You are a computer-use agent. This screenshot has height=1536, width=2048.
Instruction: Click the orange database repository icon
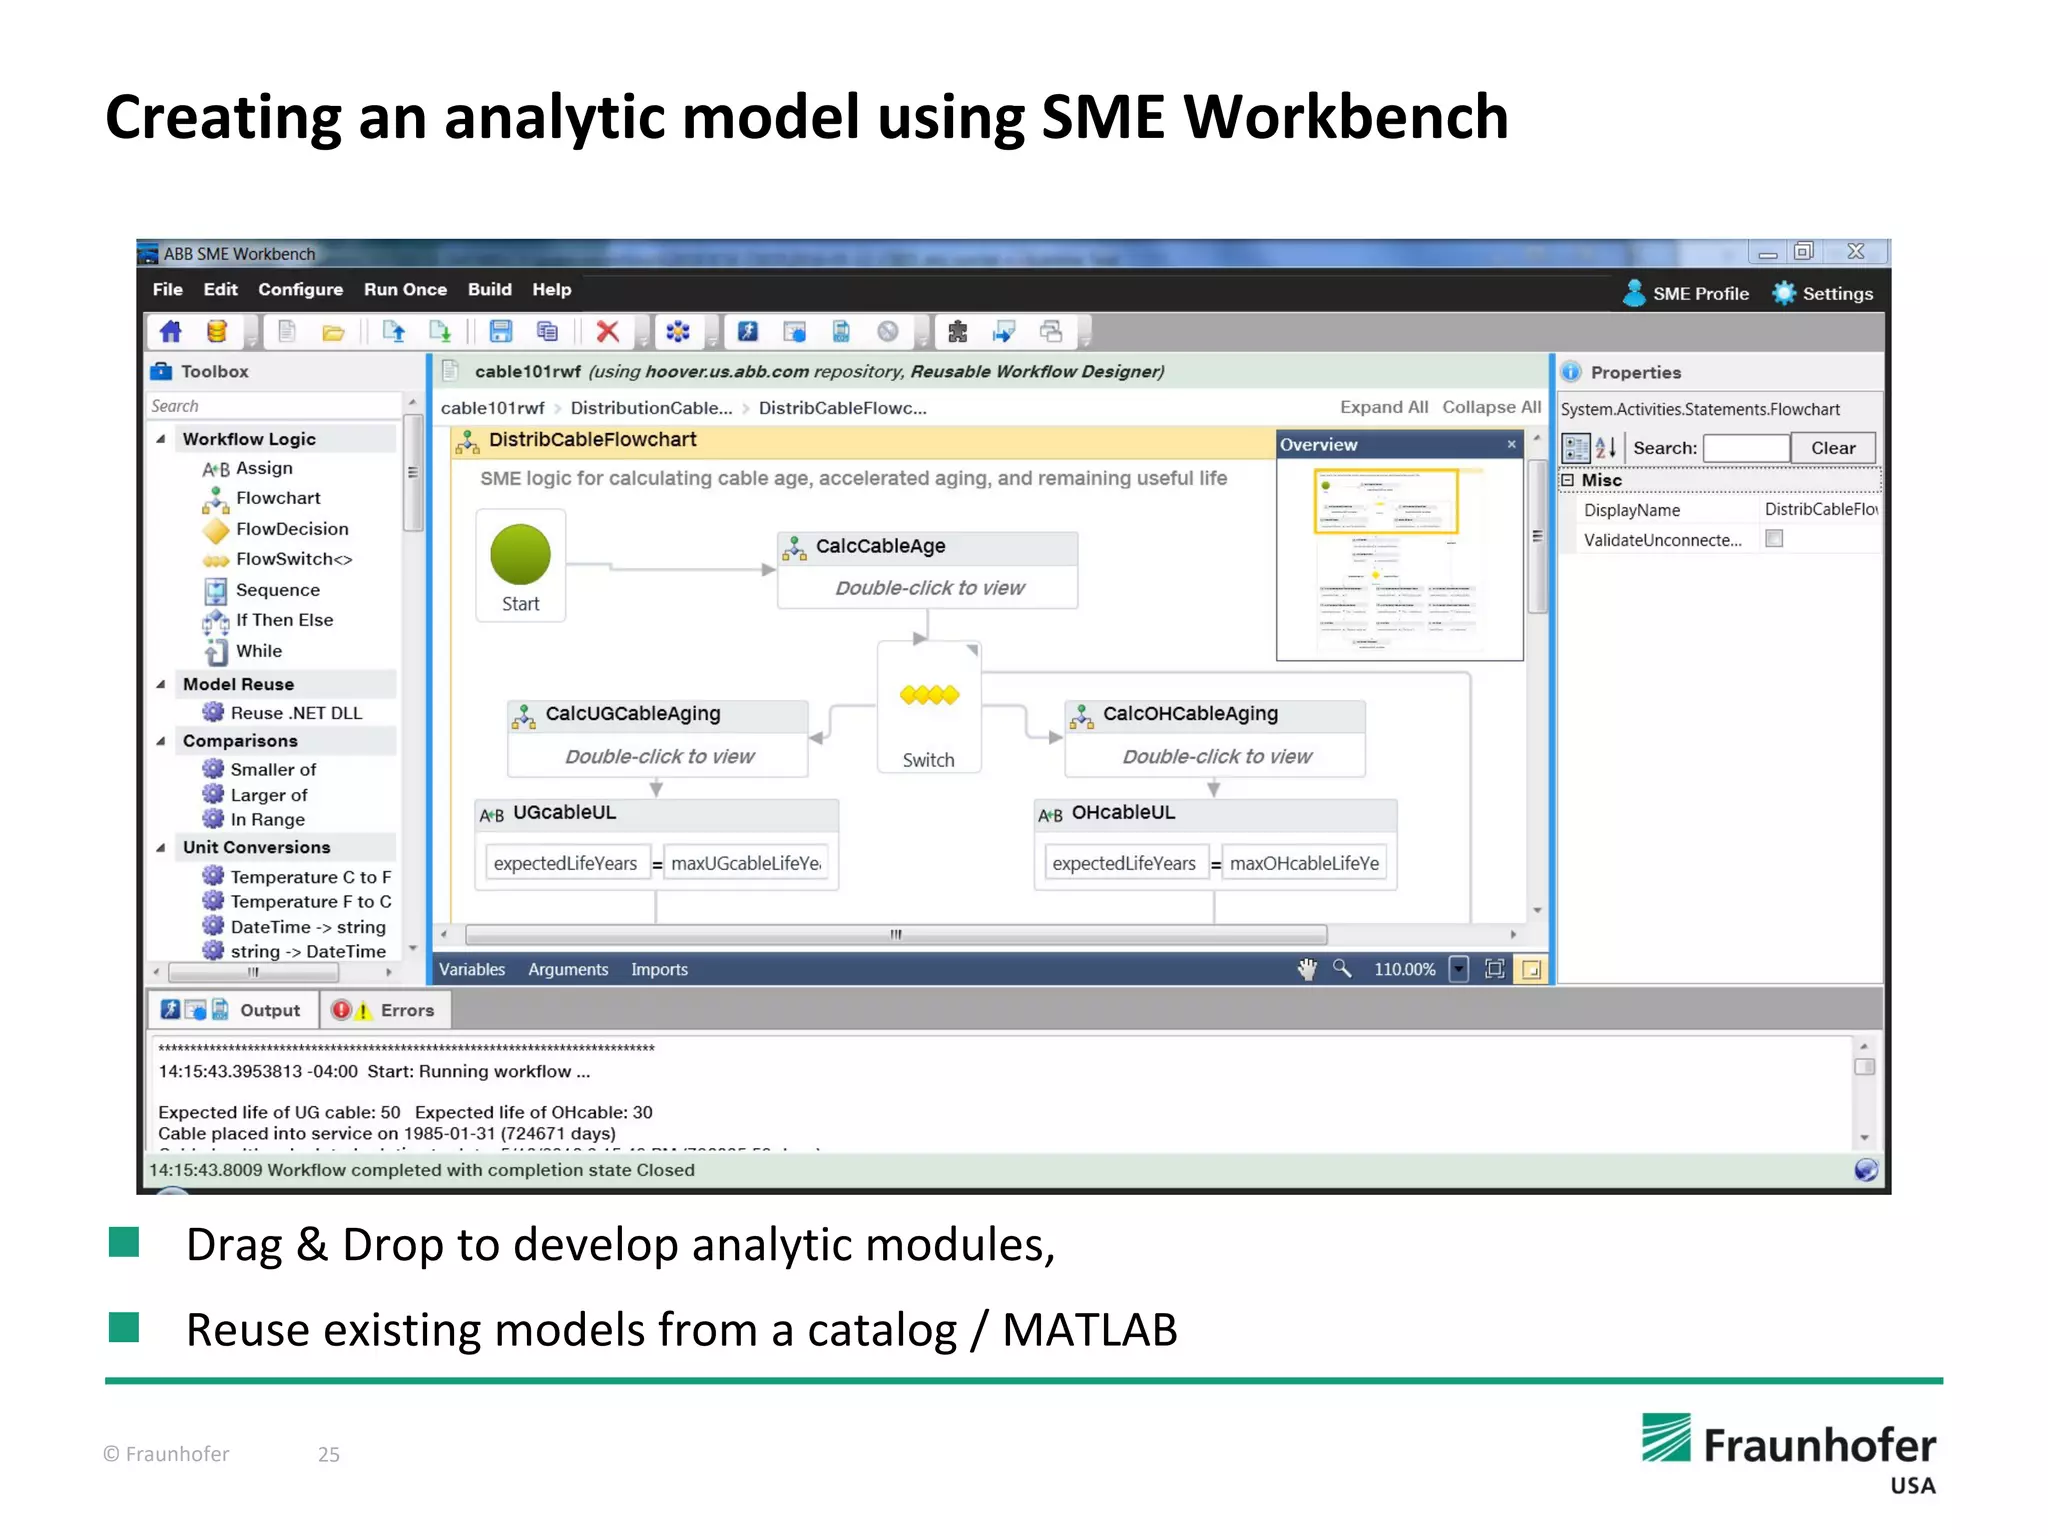pos(217,332)
